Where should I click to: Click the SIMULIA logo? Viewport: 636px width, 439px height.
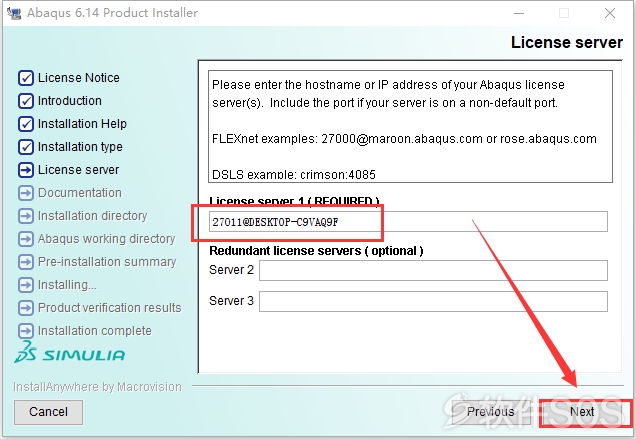(x=69, y=352)
